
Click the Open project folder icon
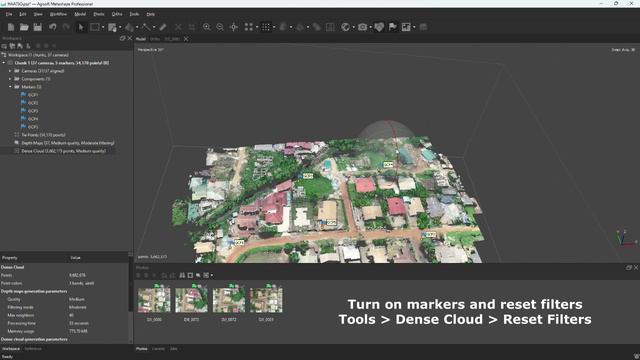pyautogui.click(x=24, y=27)
